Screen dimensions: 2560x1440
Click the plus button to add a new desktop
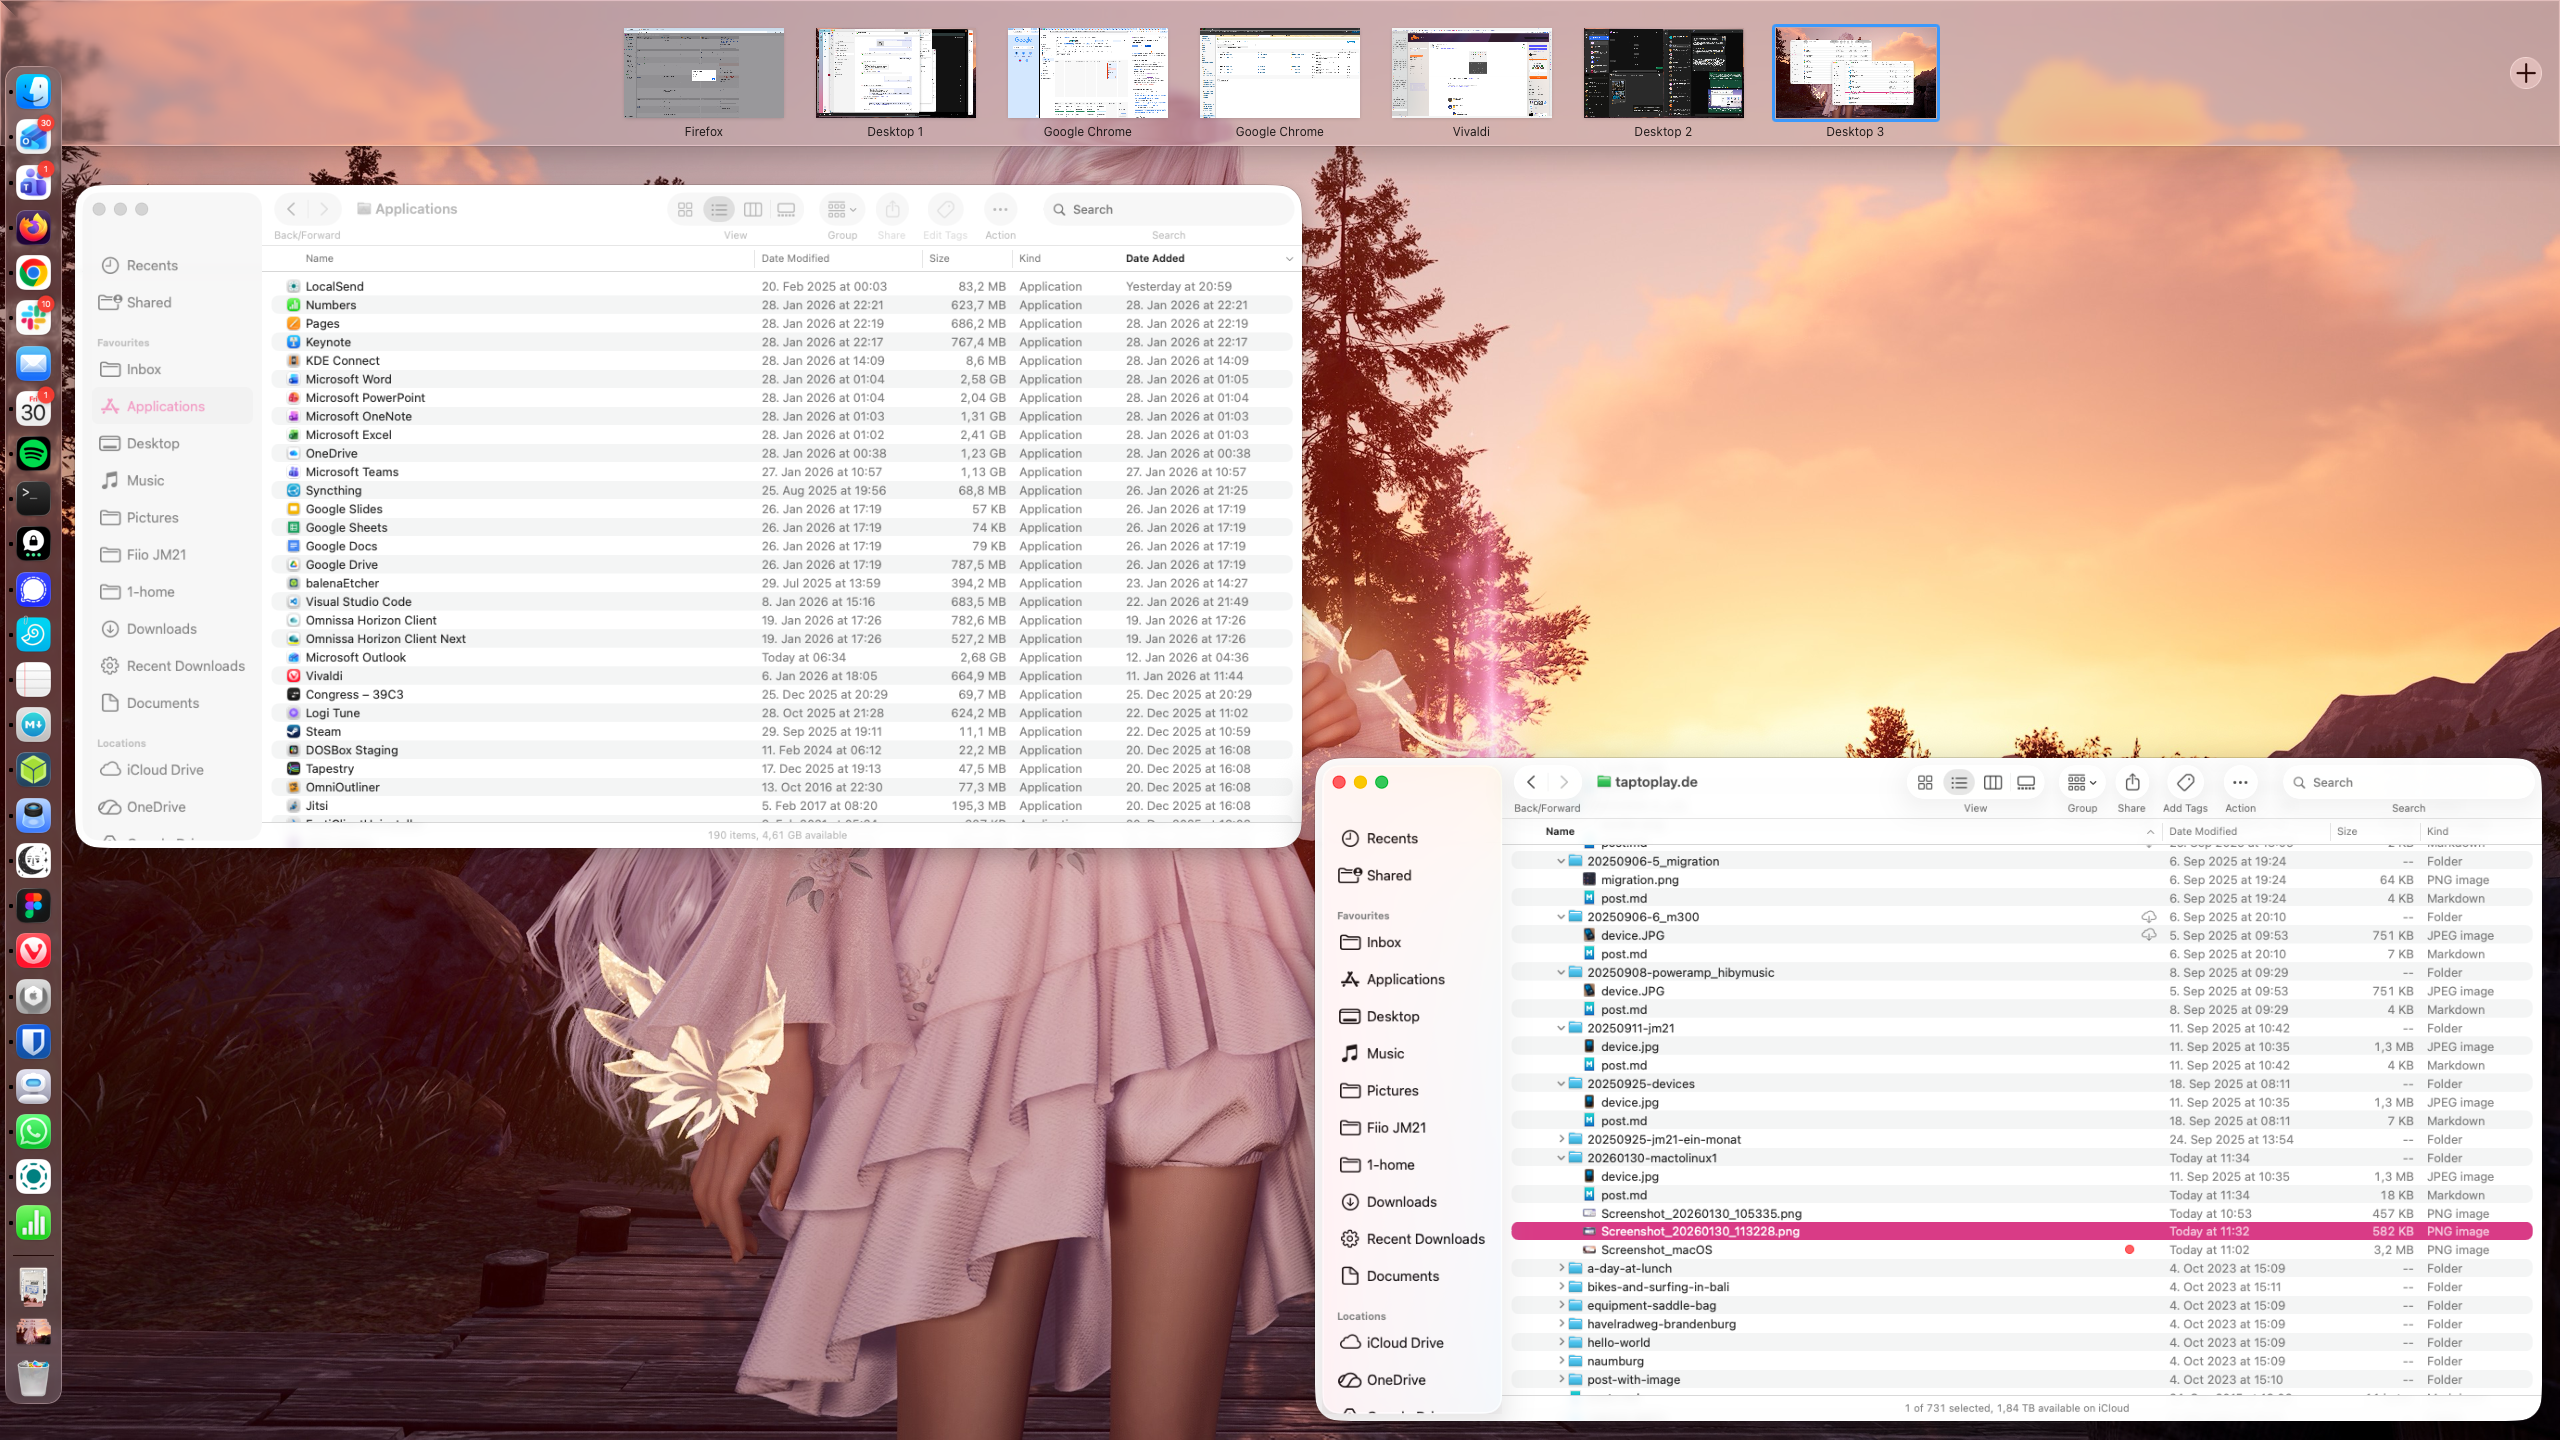click(x=2526, y=73)
